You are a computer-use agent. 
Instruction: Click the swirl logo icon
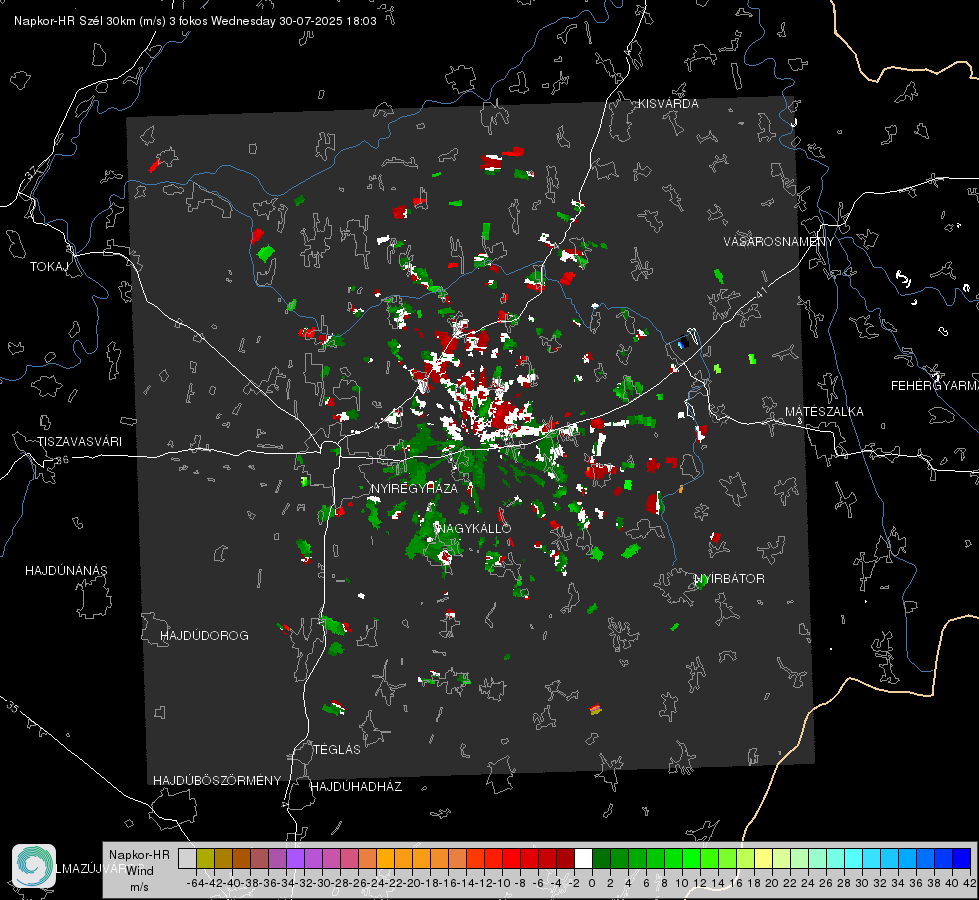34,866
